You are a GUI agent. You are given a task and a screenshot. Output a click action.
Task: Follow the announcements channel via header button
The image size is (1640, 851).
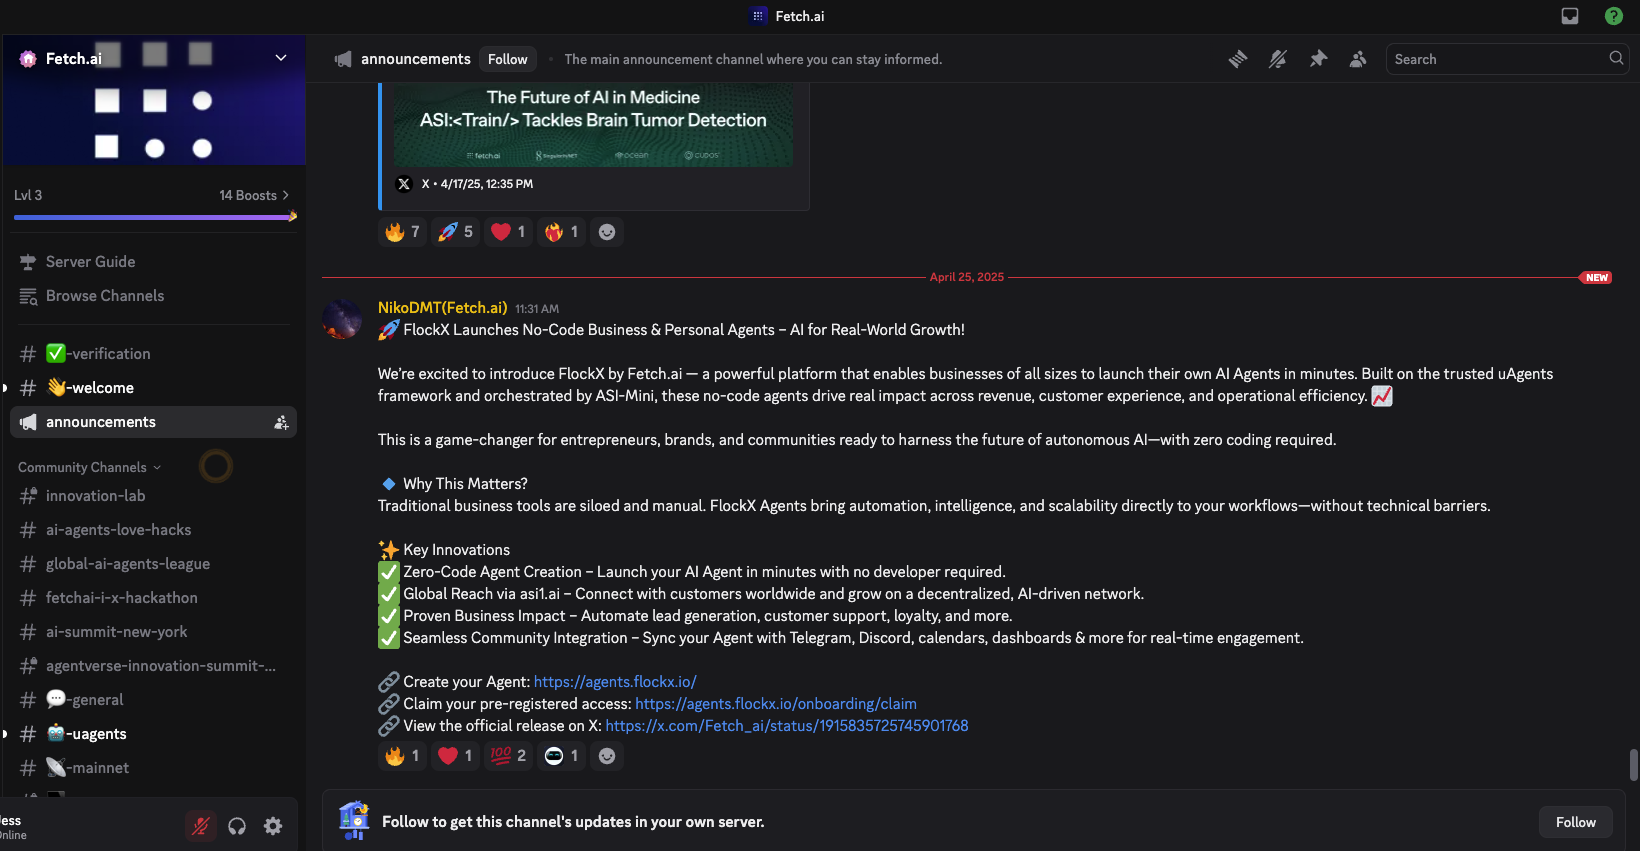507,58
